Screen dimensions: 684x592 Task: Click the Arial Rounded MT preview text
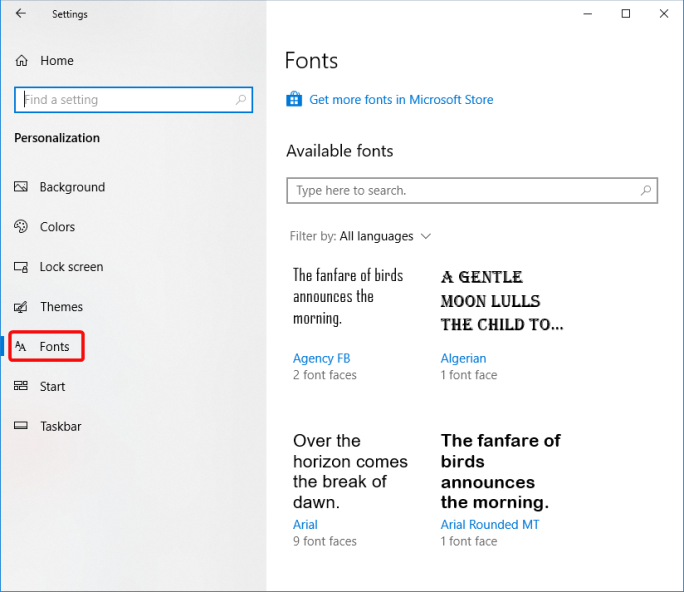click(x=500, y=471)
